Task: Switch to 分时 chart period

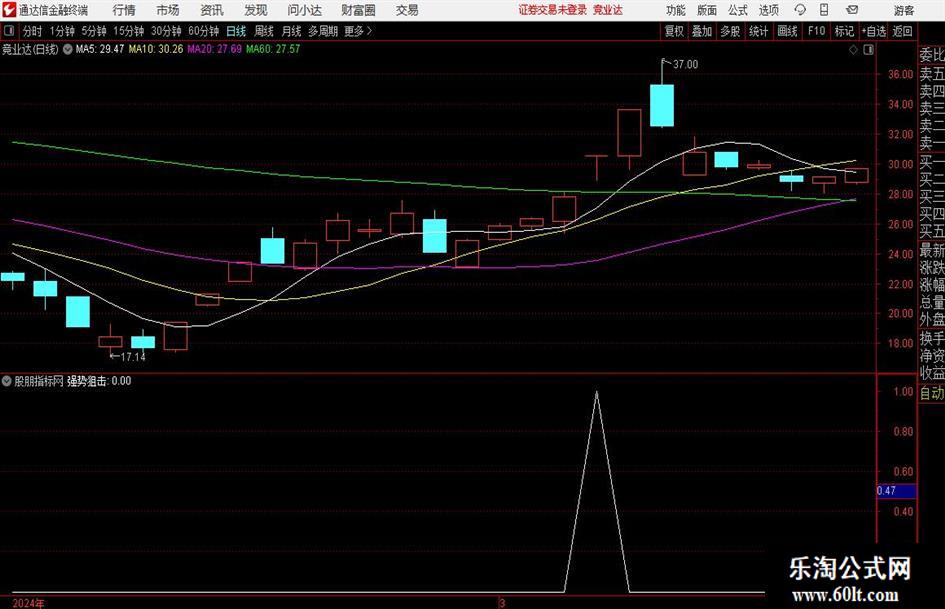Action: pyautogui.click(x=33, y=31)
